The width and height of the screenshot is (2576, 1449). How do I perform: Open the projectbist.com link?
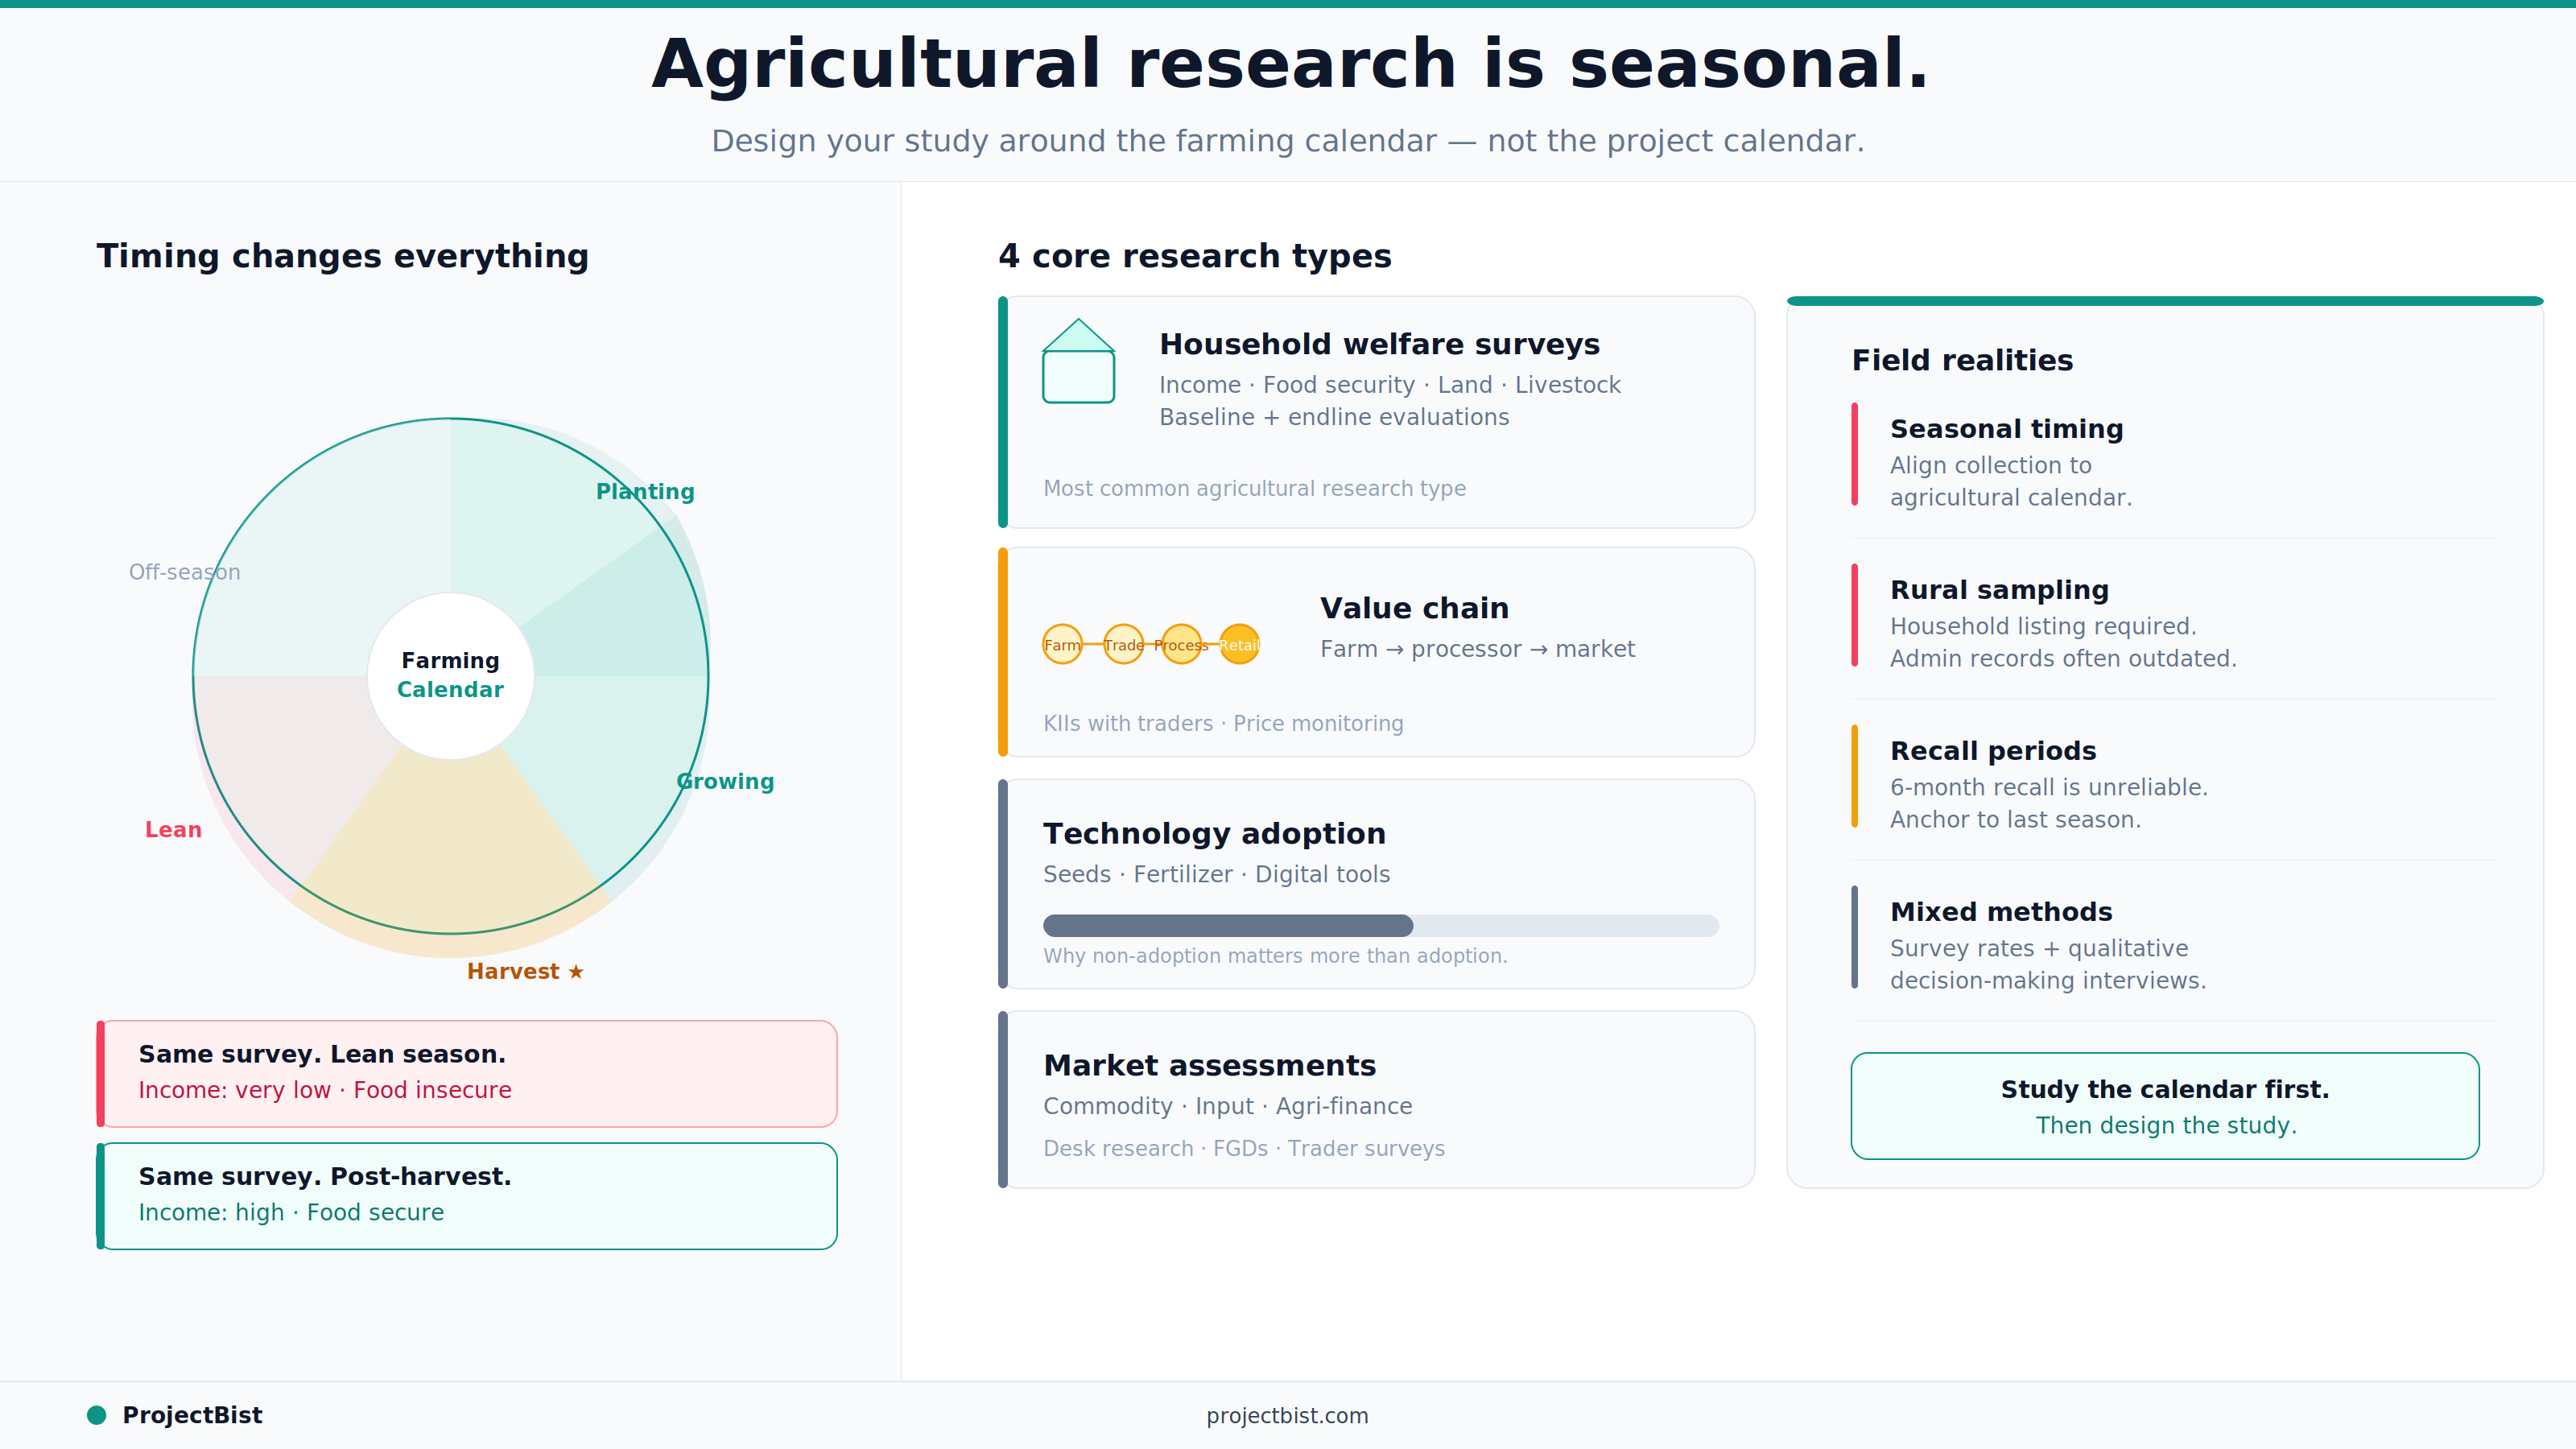[1287, 1415]
